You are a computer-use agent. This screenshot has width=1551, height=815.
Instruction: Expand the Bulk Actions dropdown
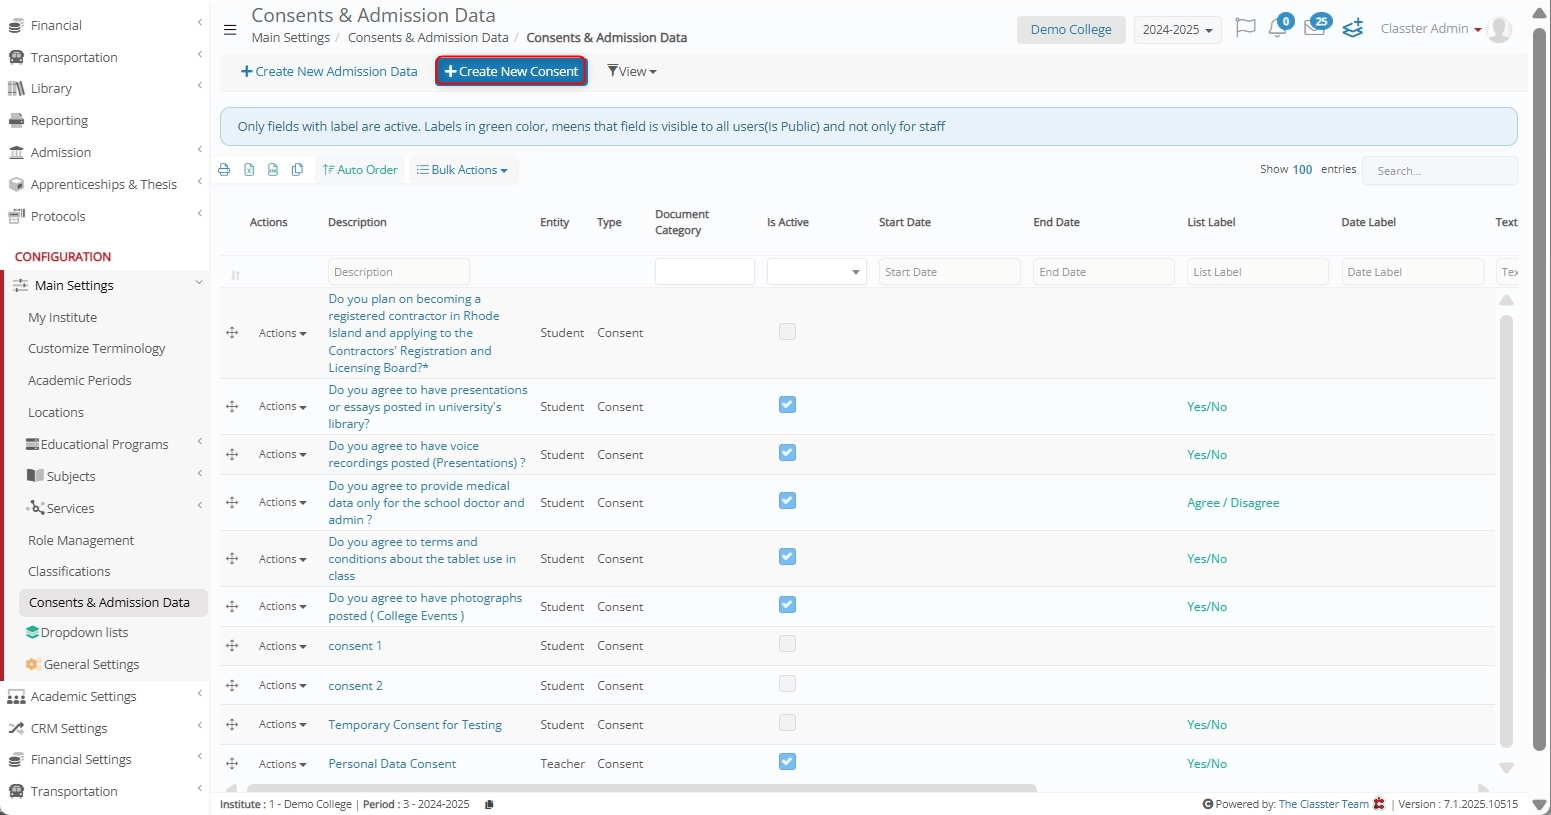(x=463, y=170)
